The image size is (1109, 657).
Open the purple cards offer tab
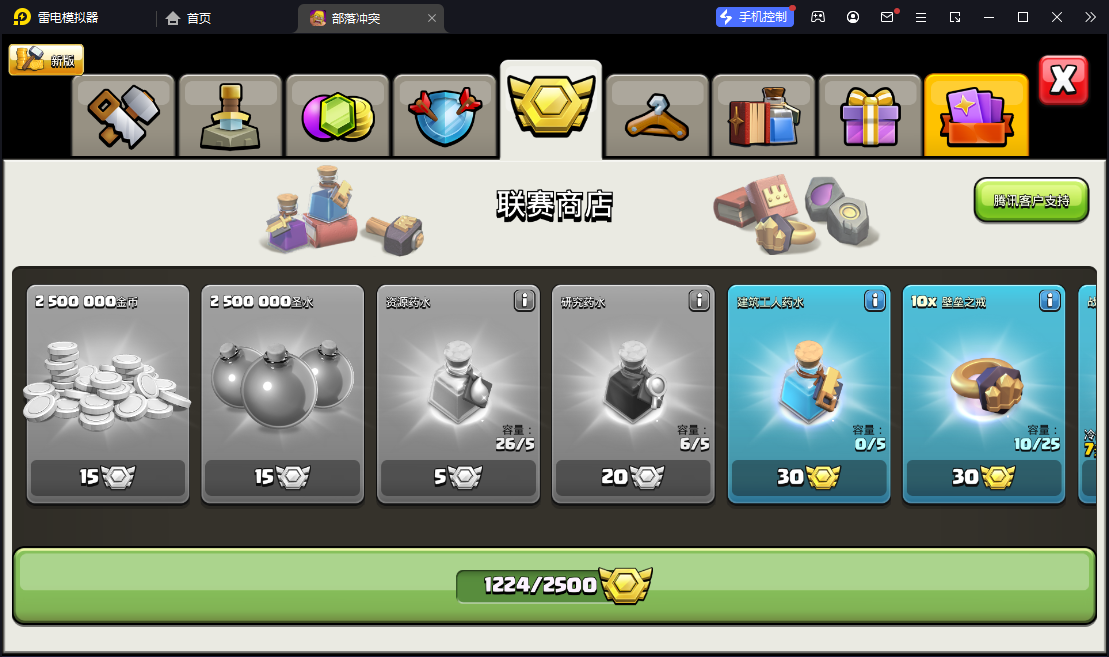click(977, 116)
